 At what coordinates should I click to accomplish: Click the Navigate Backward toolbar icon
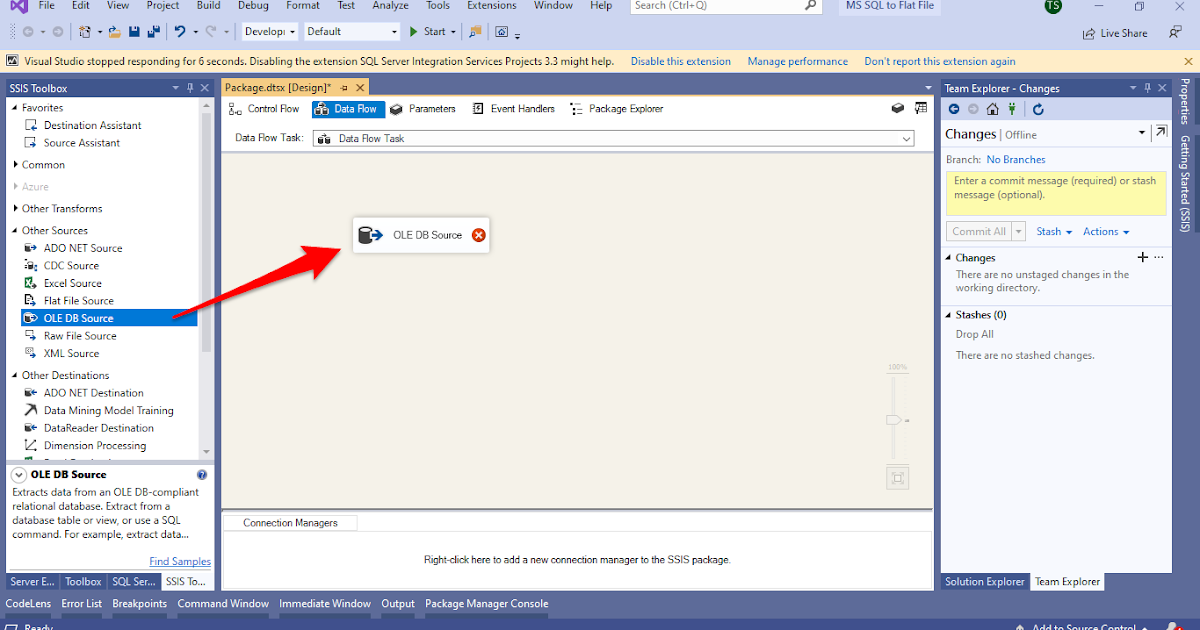click(27, 32)
